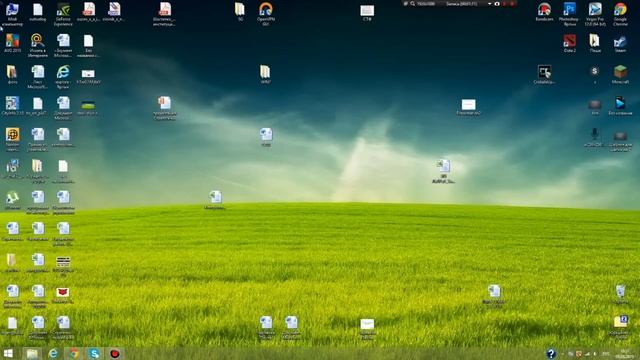Viewport: 640px width, 360px height.
Task: Switch to Chrome in the taskbar
Action: click(74, 353)
